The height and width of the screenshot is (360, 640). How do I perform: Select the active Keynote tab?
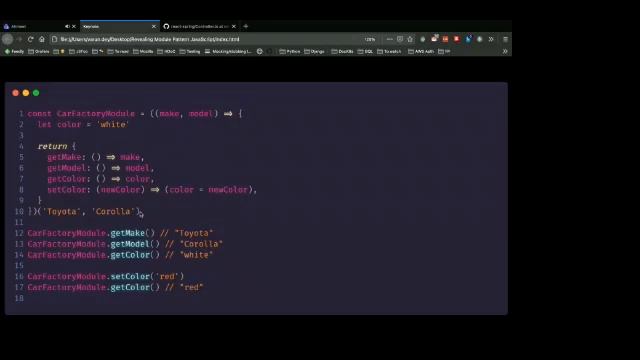coord(120,27)
